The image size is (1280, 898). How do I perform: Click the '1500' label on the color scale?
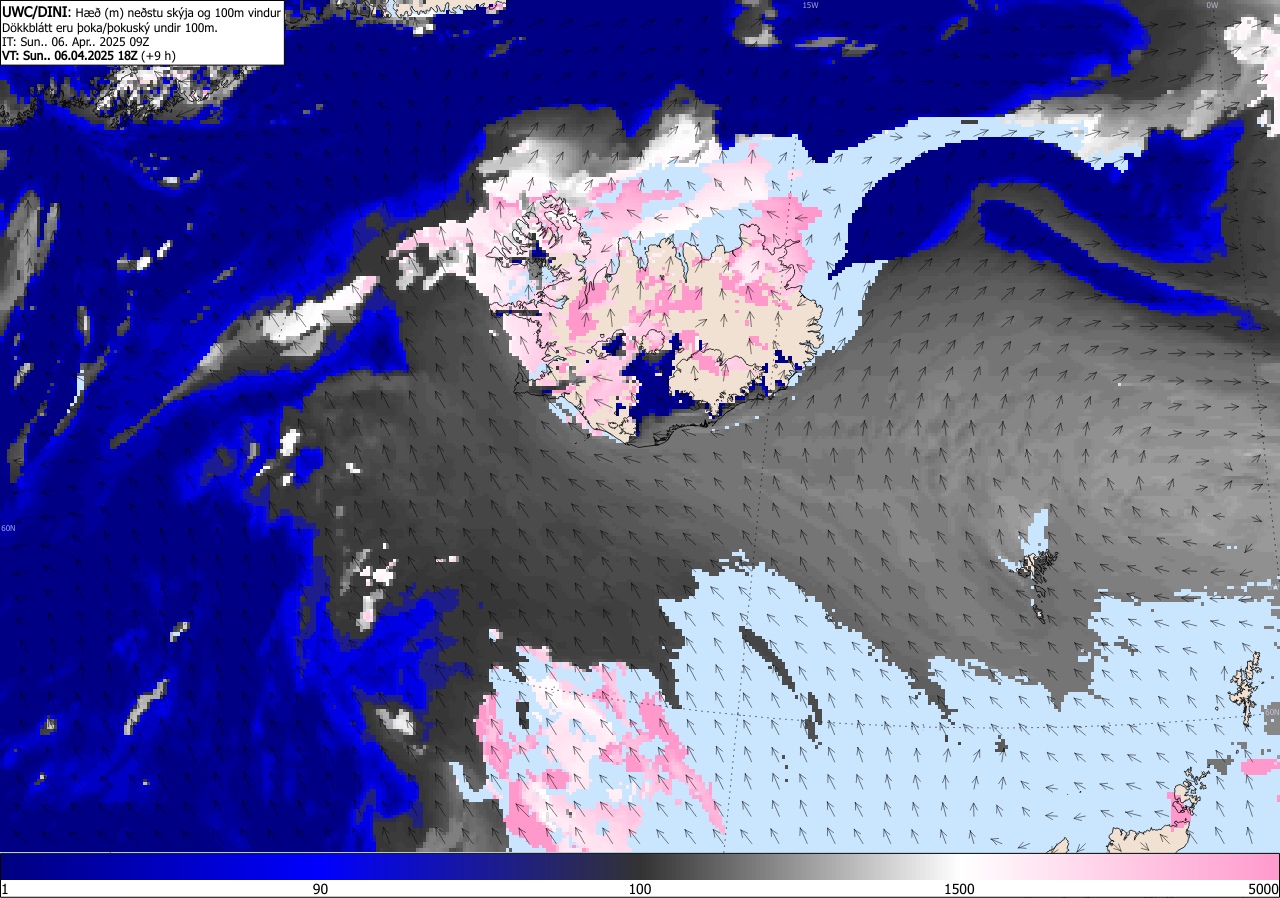click(x=959, y=889)
